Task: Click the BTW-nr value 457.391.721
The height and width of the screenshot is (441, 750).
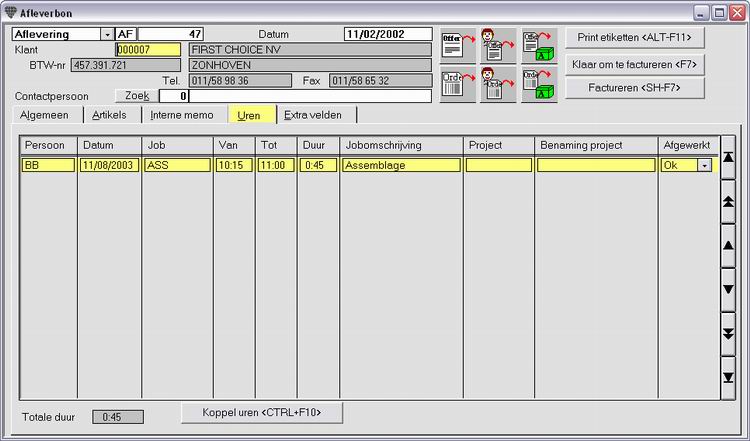Action: click(126, 65)
